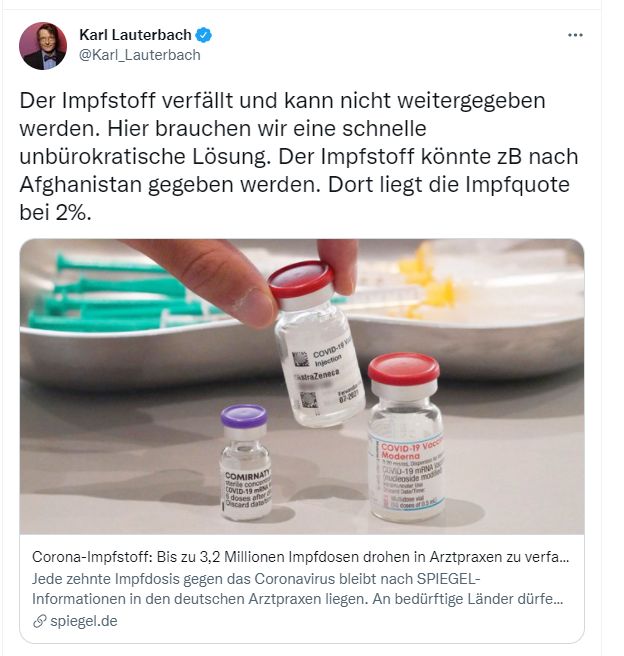Viewport: 624px width, 656px height.
Task: Open the three-dot more options menu
Action: coord(575,35)
